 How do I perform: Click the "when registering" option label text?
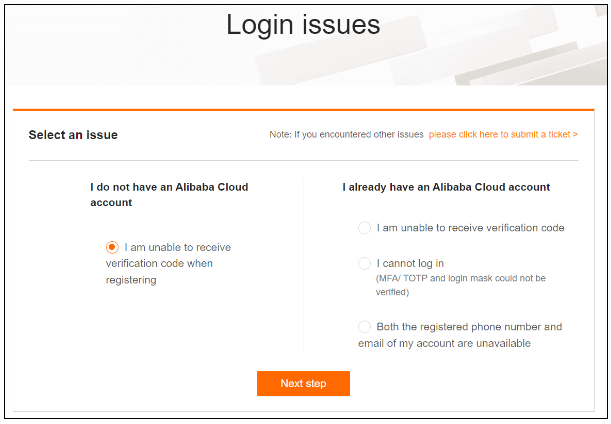[x=159, y=264]
